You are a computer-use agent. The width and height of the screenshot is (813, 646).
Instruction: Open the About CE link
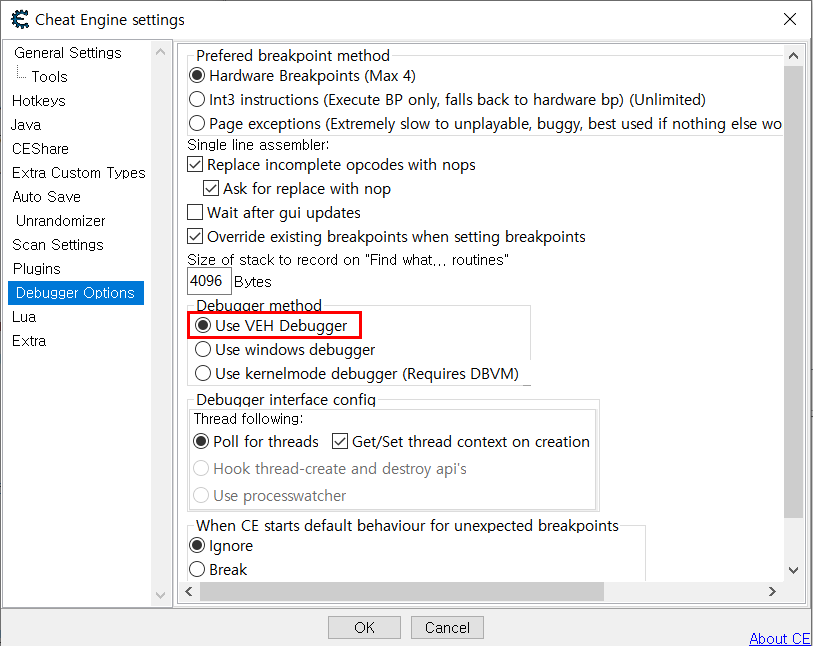[x=779, y=638]
